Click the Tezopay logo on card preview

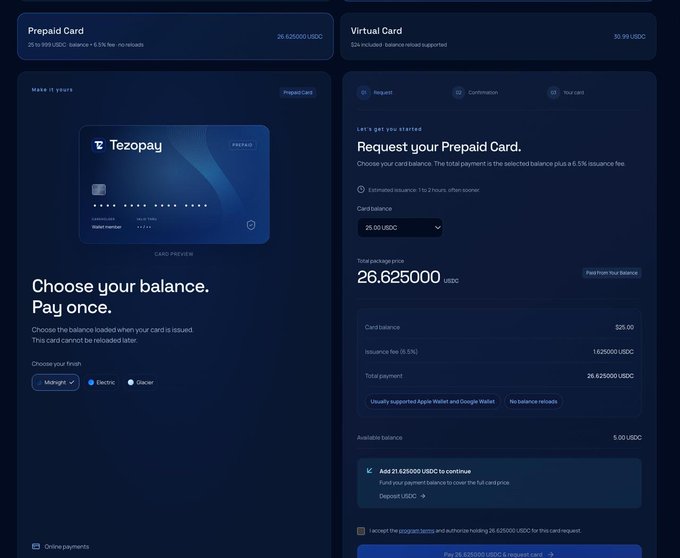point(127,145)
